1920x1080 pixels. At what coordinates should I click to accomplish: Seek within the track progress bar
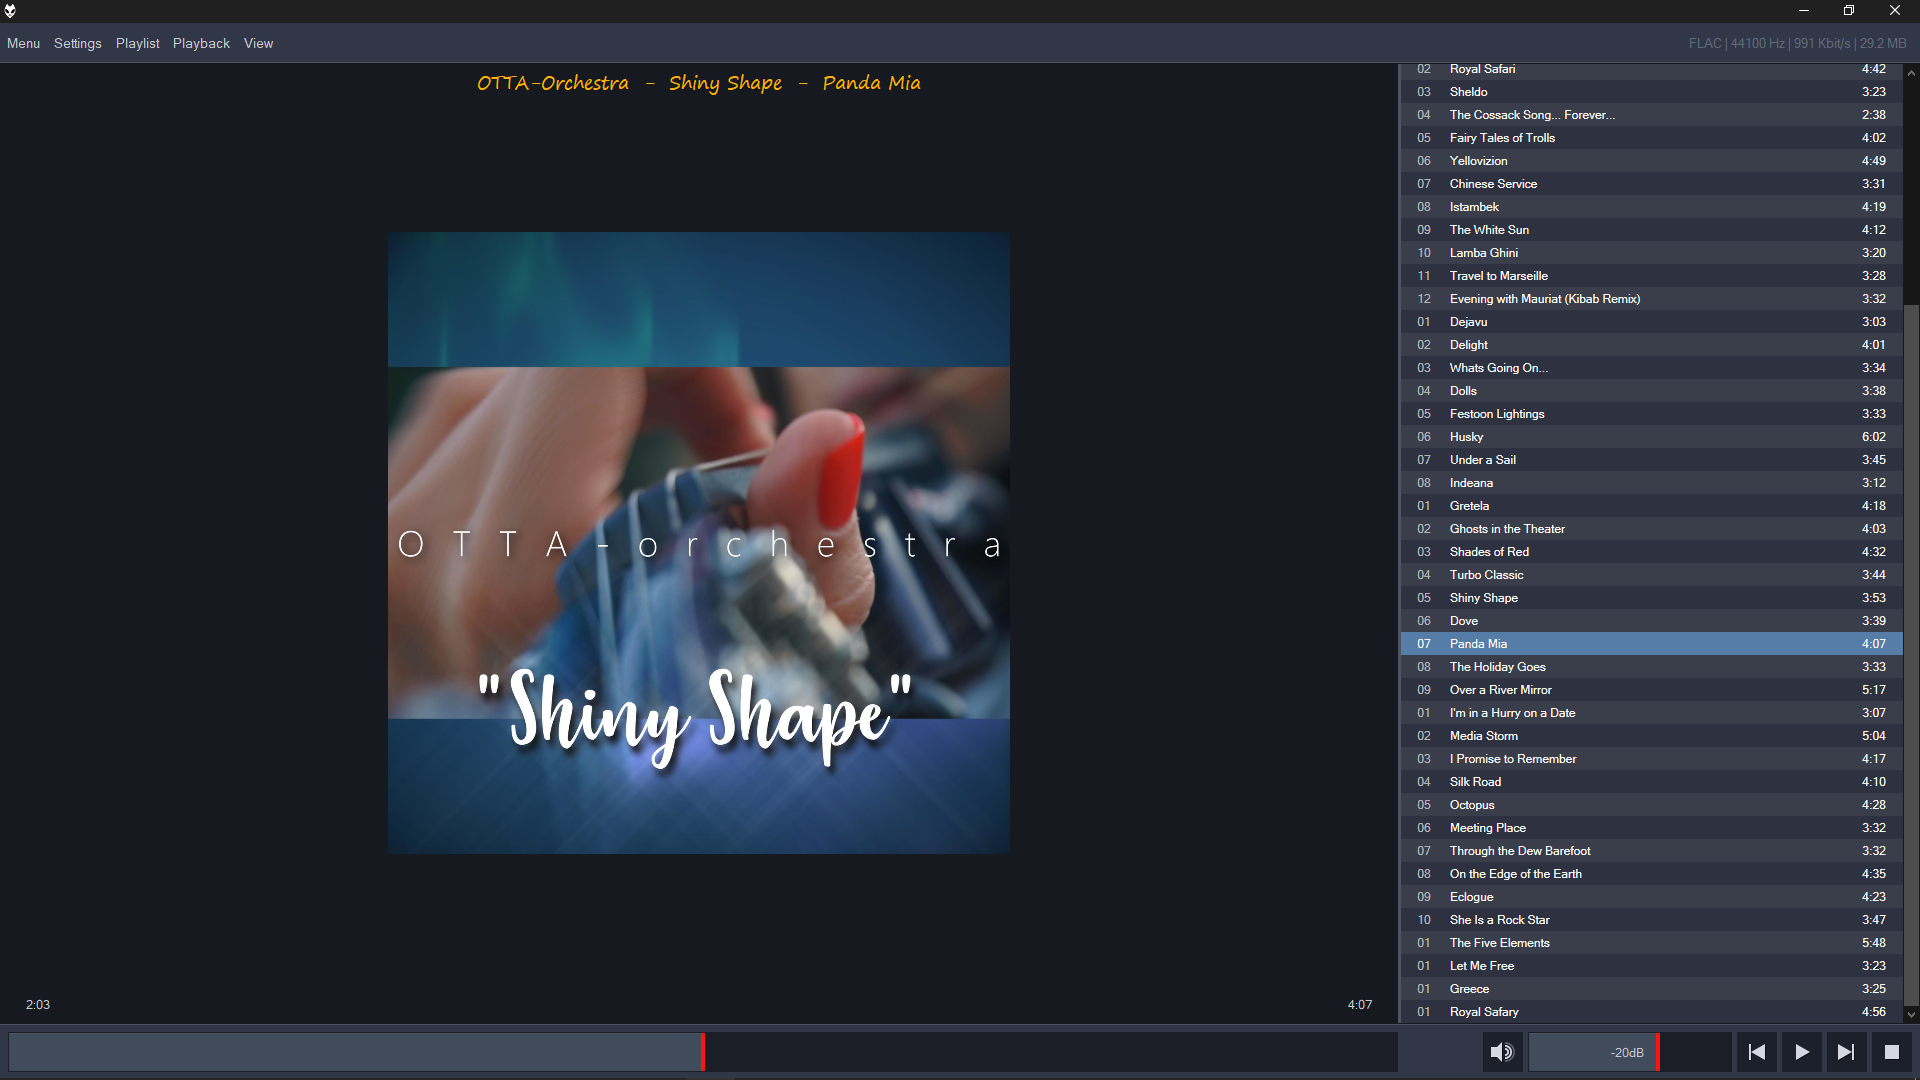point(703,1052)
